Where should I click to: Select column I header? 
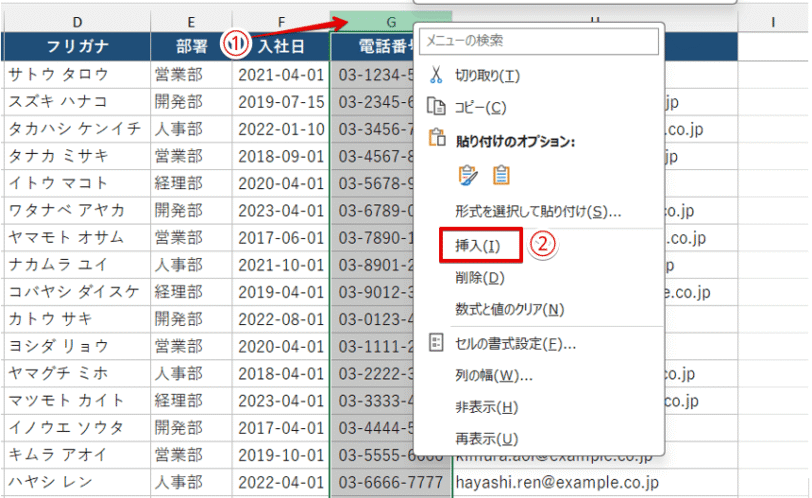[x=773, y=22]
